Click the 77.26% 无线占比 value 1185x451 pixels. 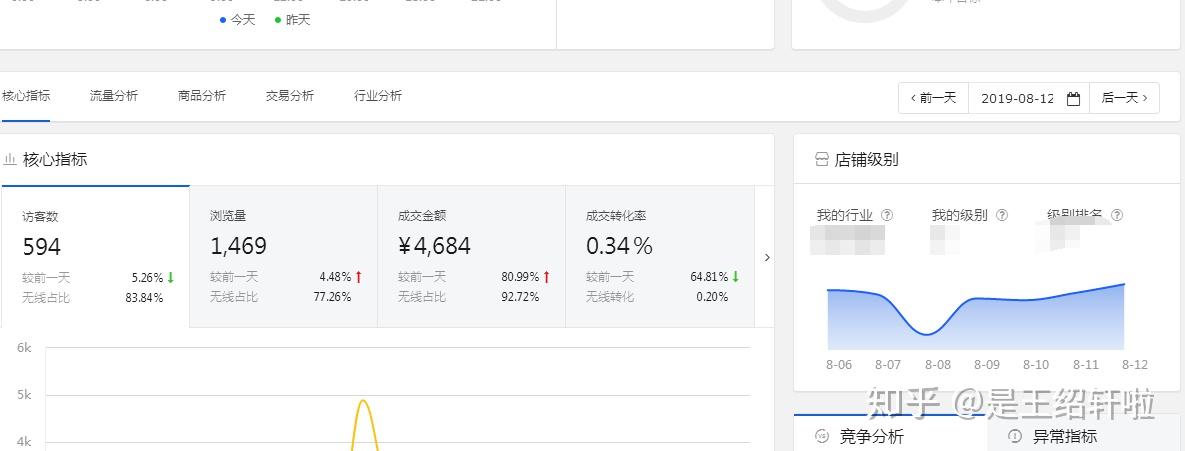333,297
